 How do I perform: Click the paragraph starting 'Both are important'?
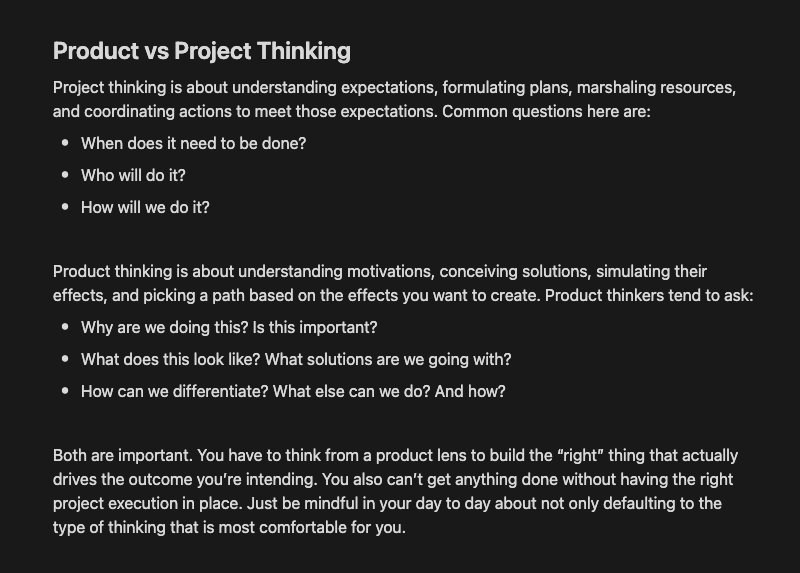coord(395,491)
